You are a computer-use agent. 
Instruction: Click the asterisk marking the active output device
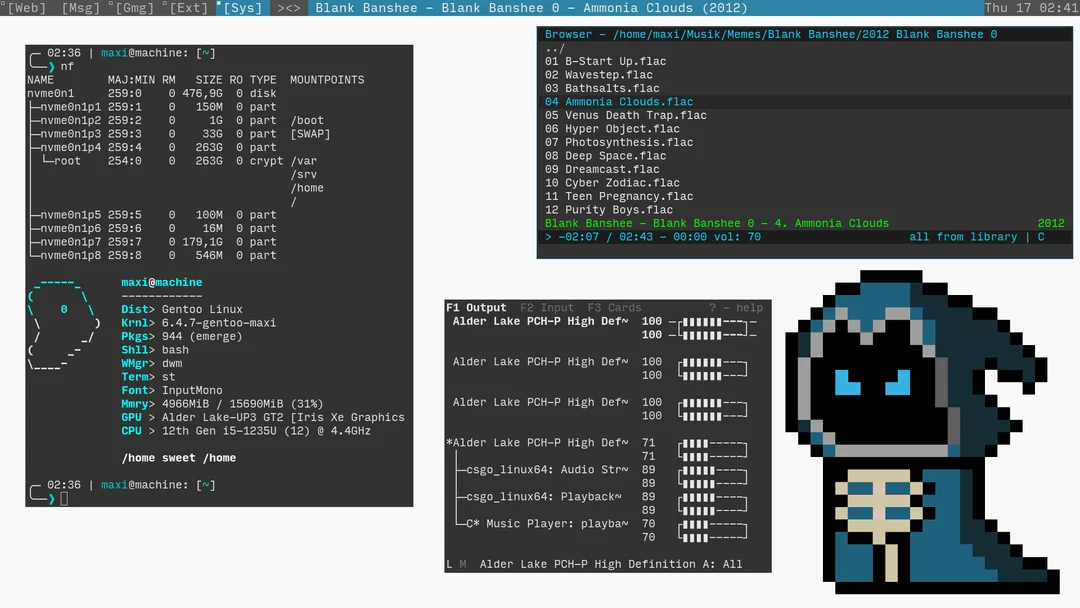click(x=451, y=442)
